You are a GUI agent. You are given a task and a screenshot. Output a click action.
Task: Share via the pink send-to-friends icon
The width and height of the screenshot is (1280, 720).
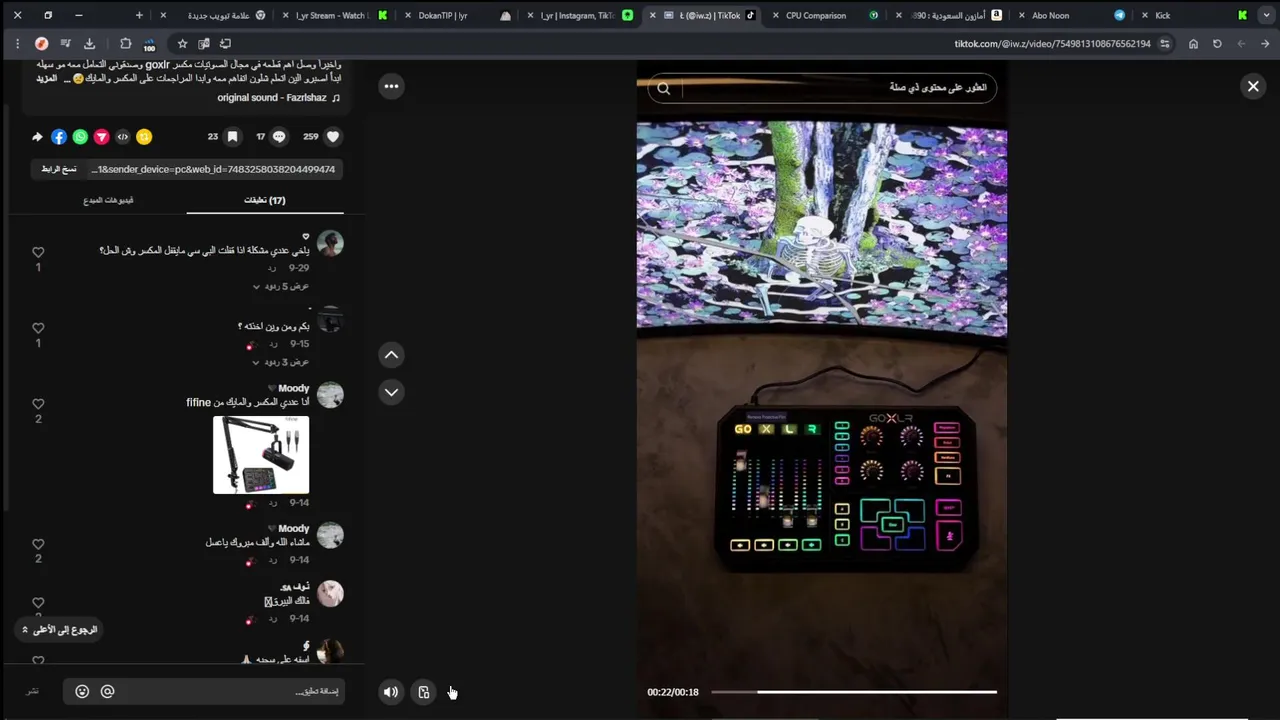point(101,137)
